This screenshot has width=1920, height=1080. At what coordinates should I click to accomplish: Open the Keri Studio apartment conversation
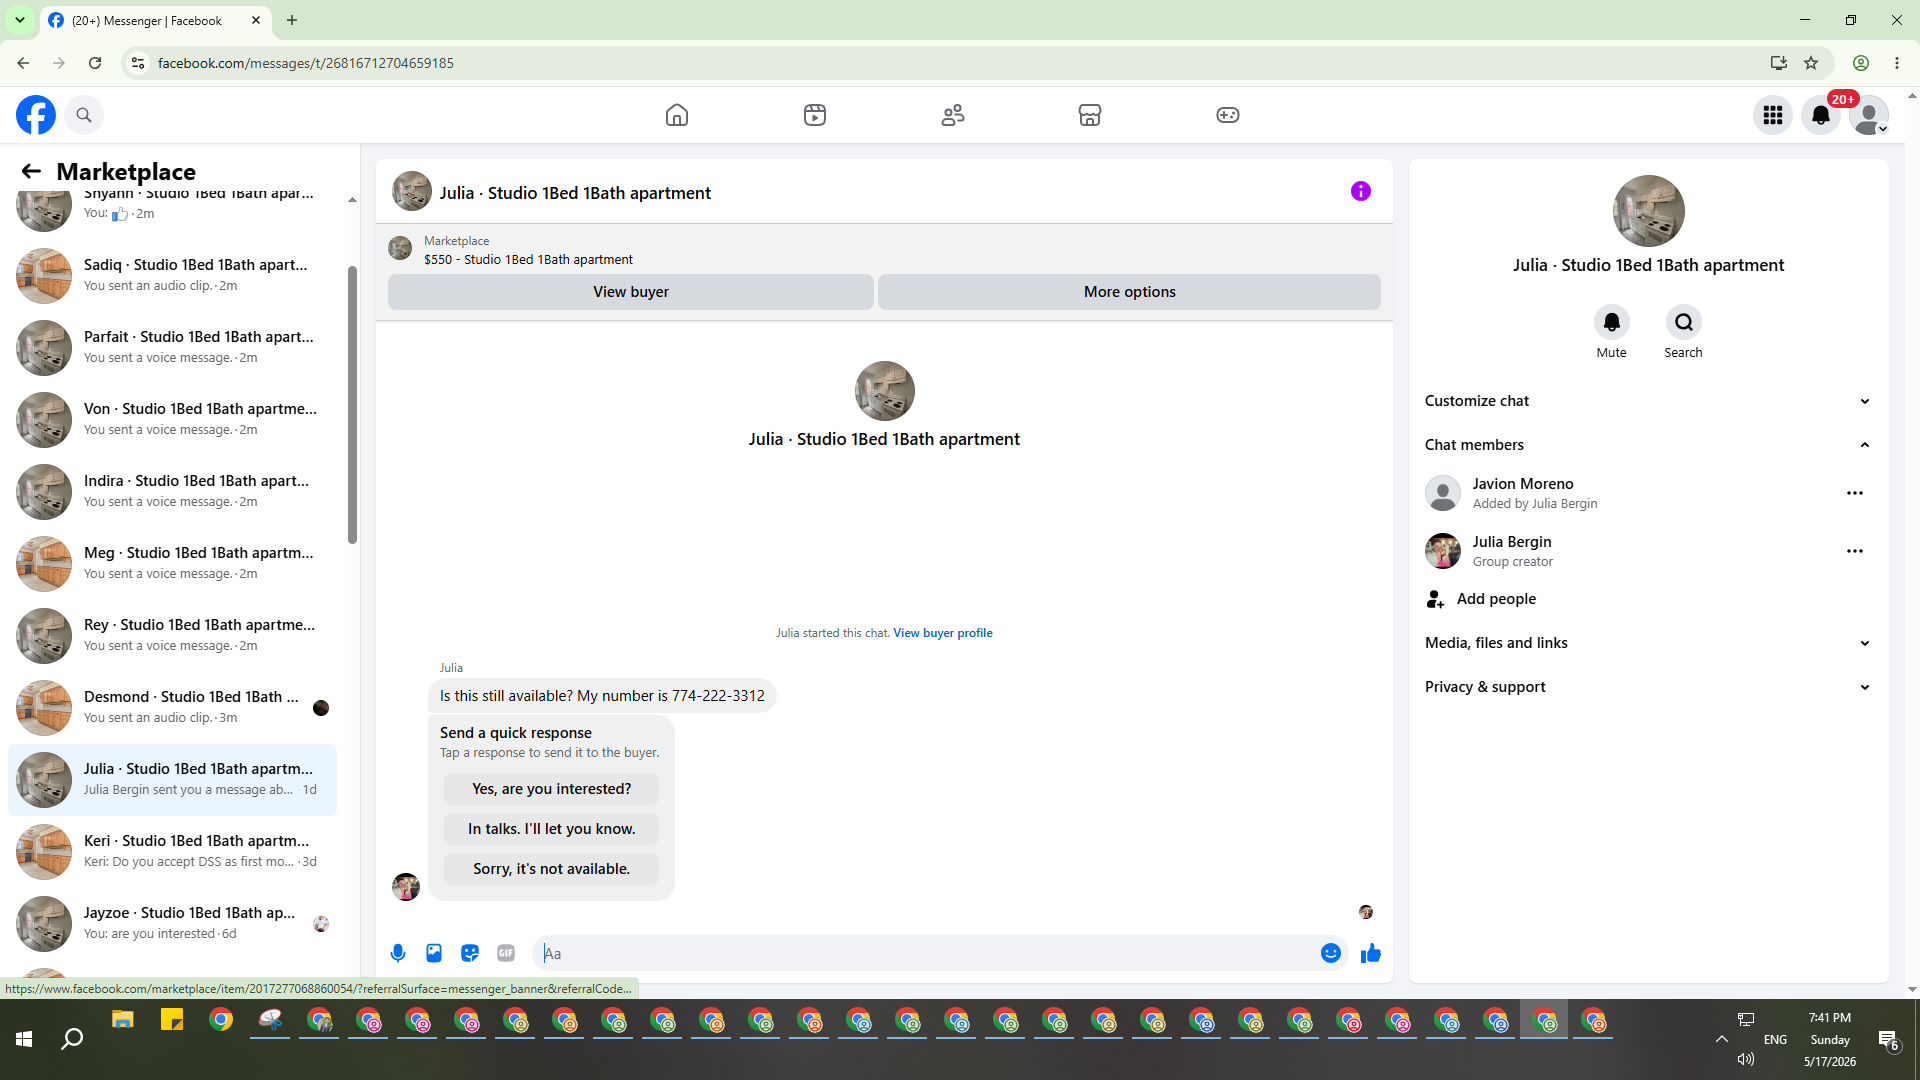tap(172, 851)
